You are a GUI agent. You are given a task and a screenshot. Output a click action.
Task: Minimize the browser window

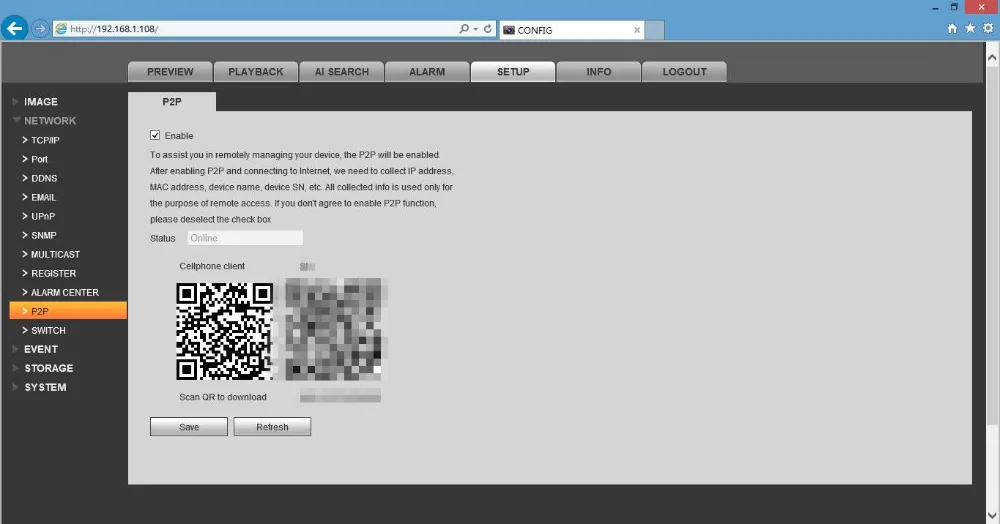click(935, 8)
